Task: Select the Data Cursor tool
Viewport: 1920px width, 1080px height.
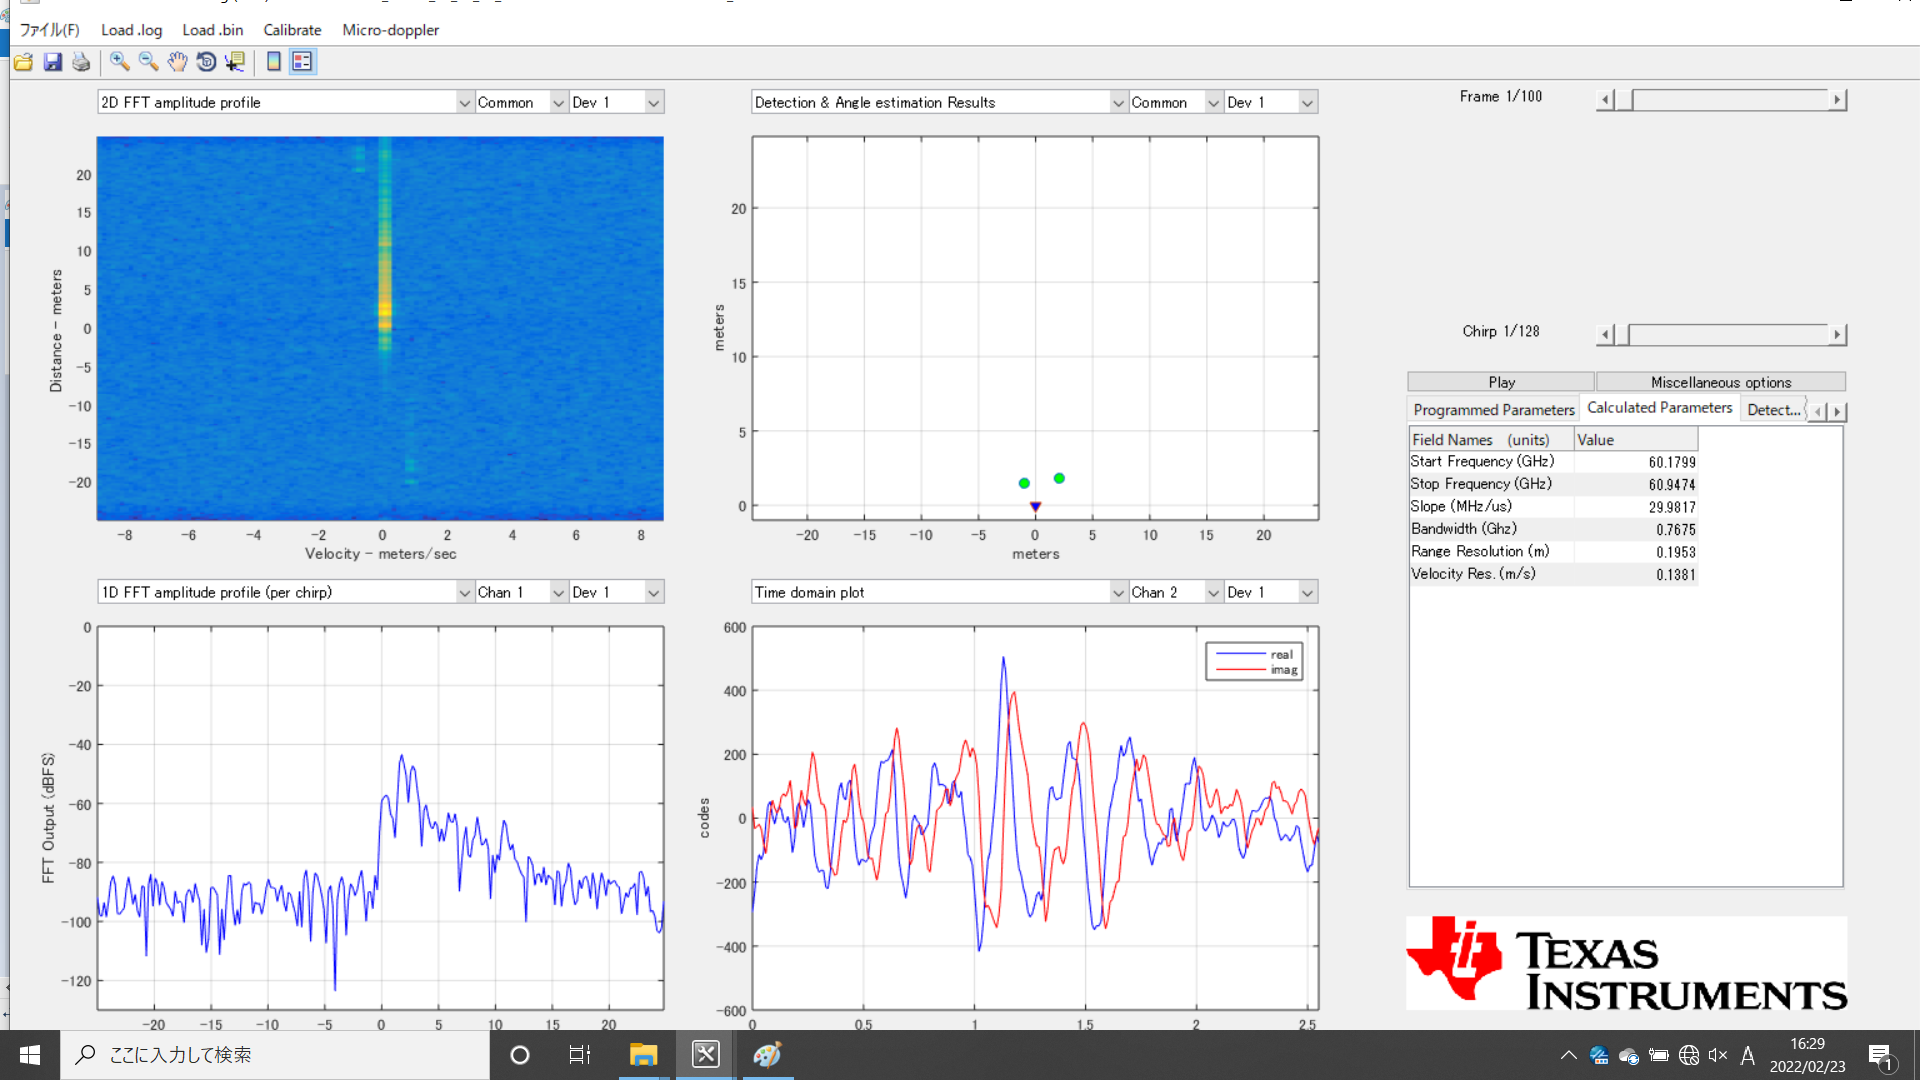Action: point(235,62)
